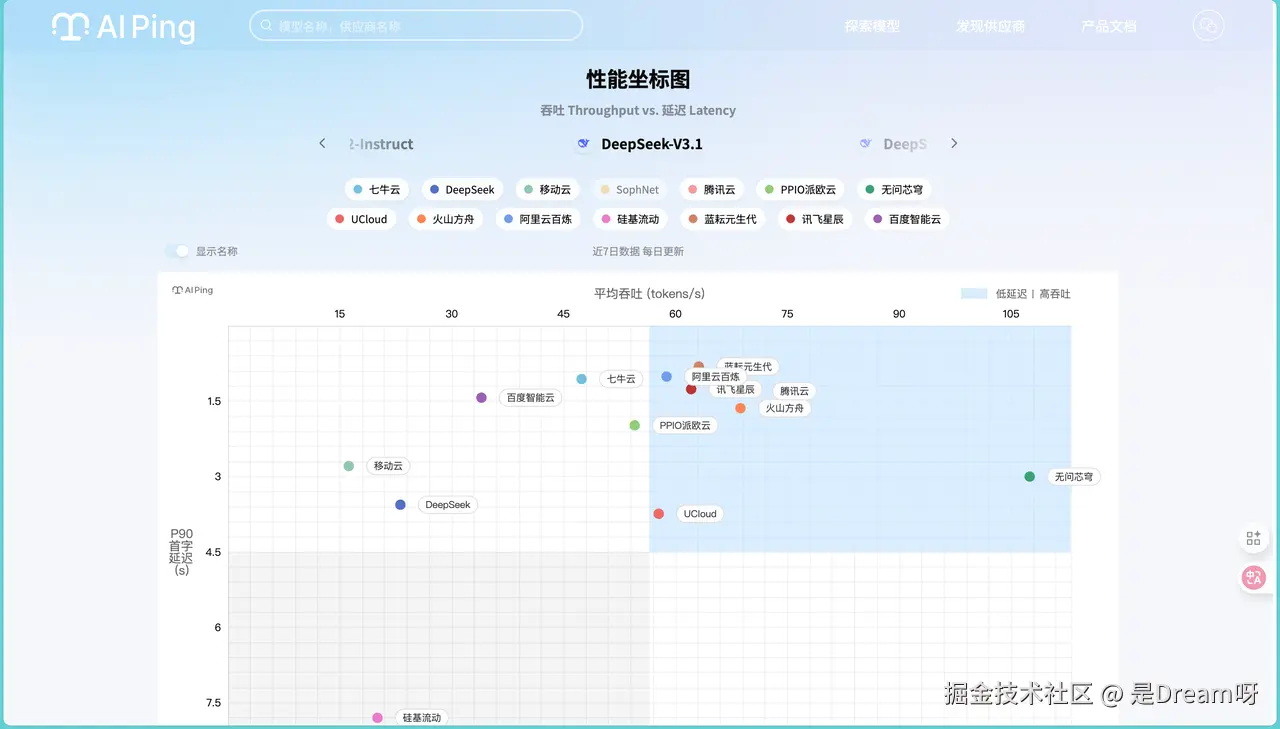Click the 低延迟 | 高吞吐 blue legend swatch

pos(974,294)
